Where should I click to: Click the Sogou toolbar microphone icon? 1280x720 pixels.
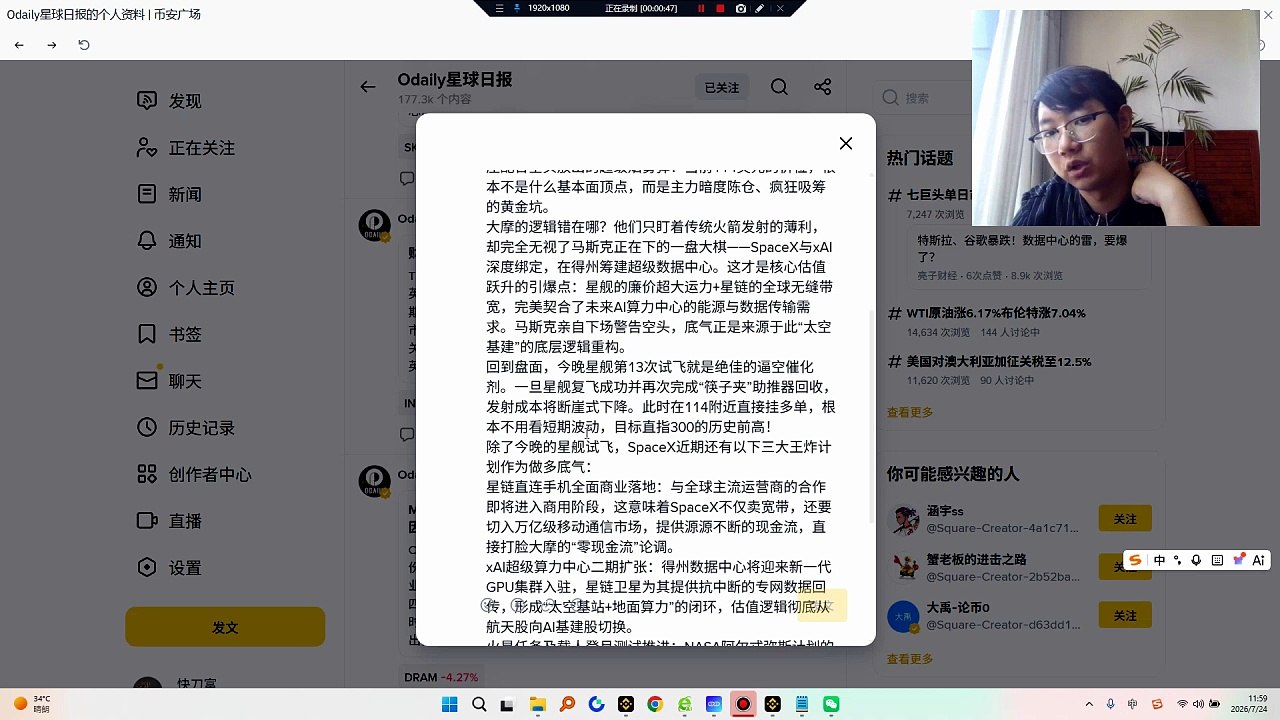pos(1197,560)
